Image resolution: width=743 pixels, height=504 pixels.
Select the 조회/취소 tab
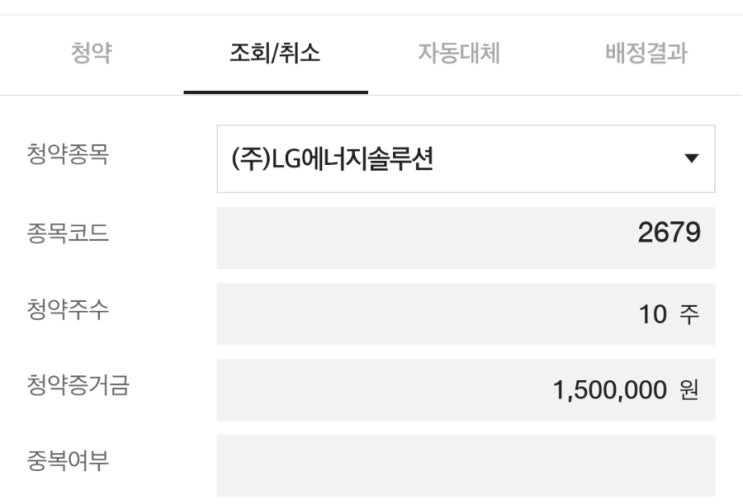coord(275,54)
